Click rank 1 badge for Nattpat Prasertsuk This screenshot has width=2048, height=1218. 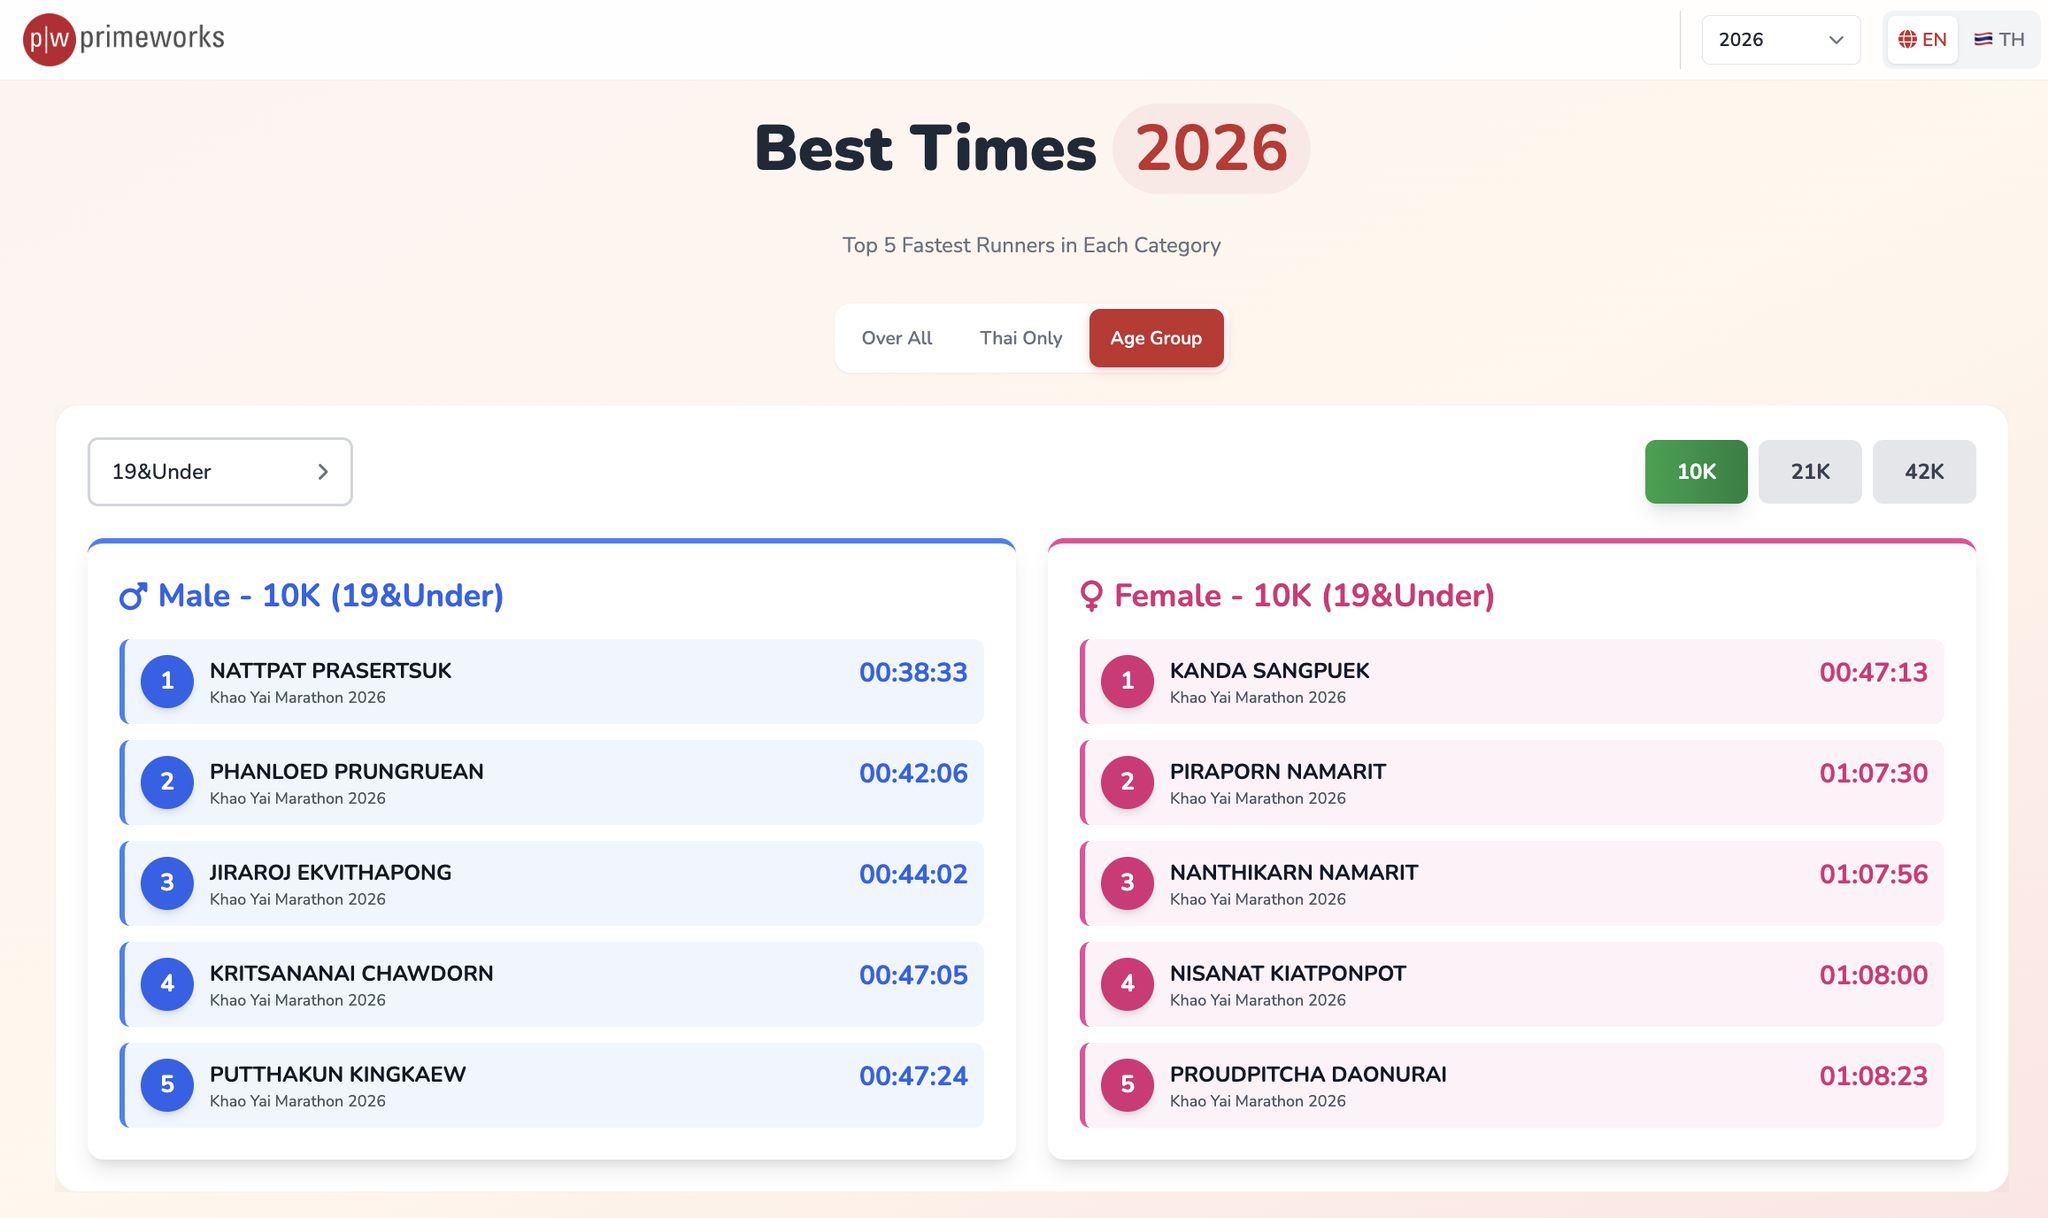tap(167, 682)
